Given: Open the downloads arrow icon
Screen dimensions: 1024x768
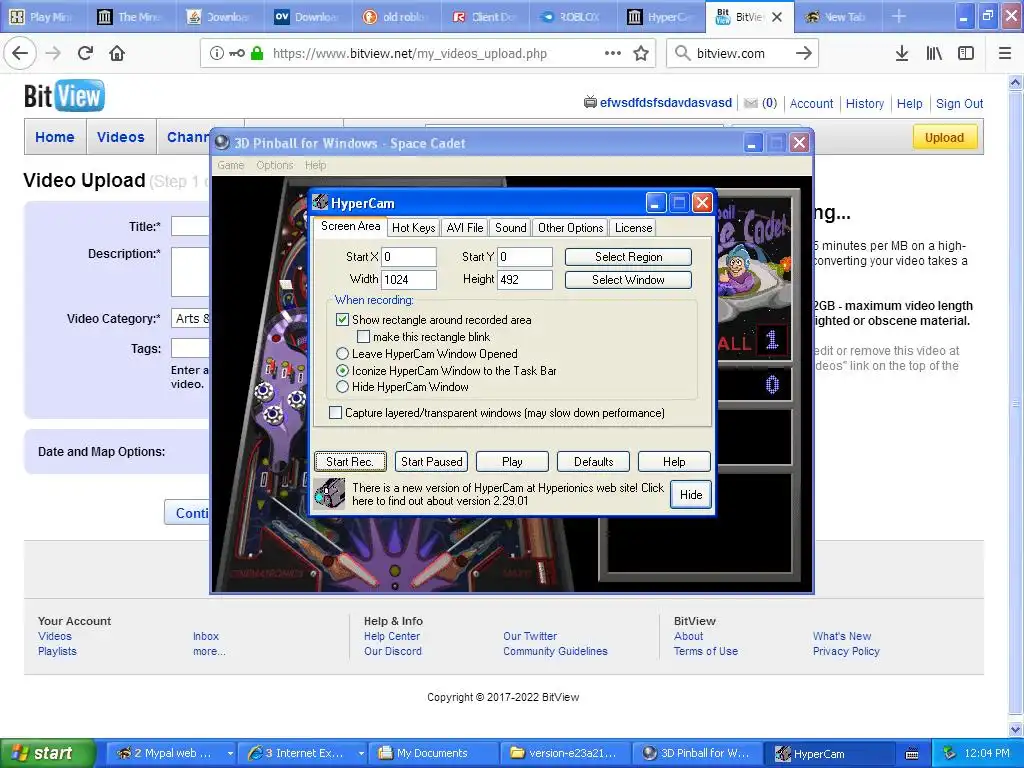Looking at the screenshot, I should tap(902, 53).
